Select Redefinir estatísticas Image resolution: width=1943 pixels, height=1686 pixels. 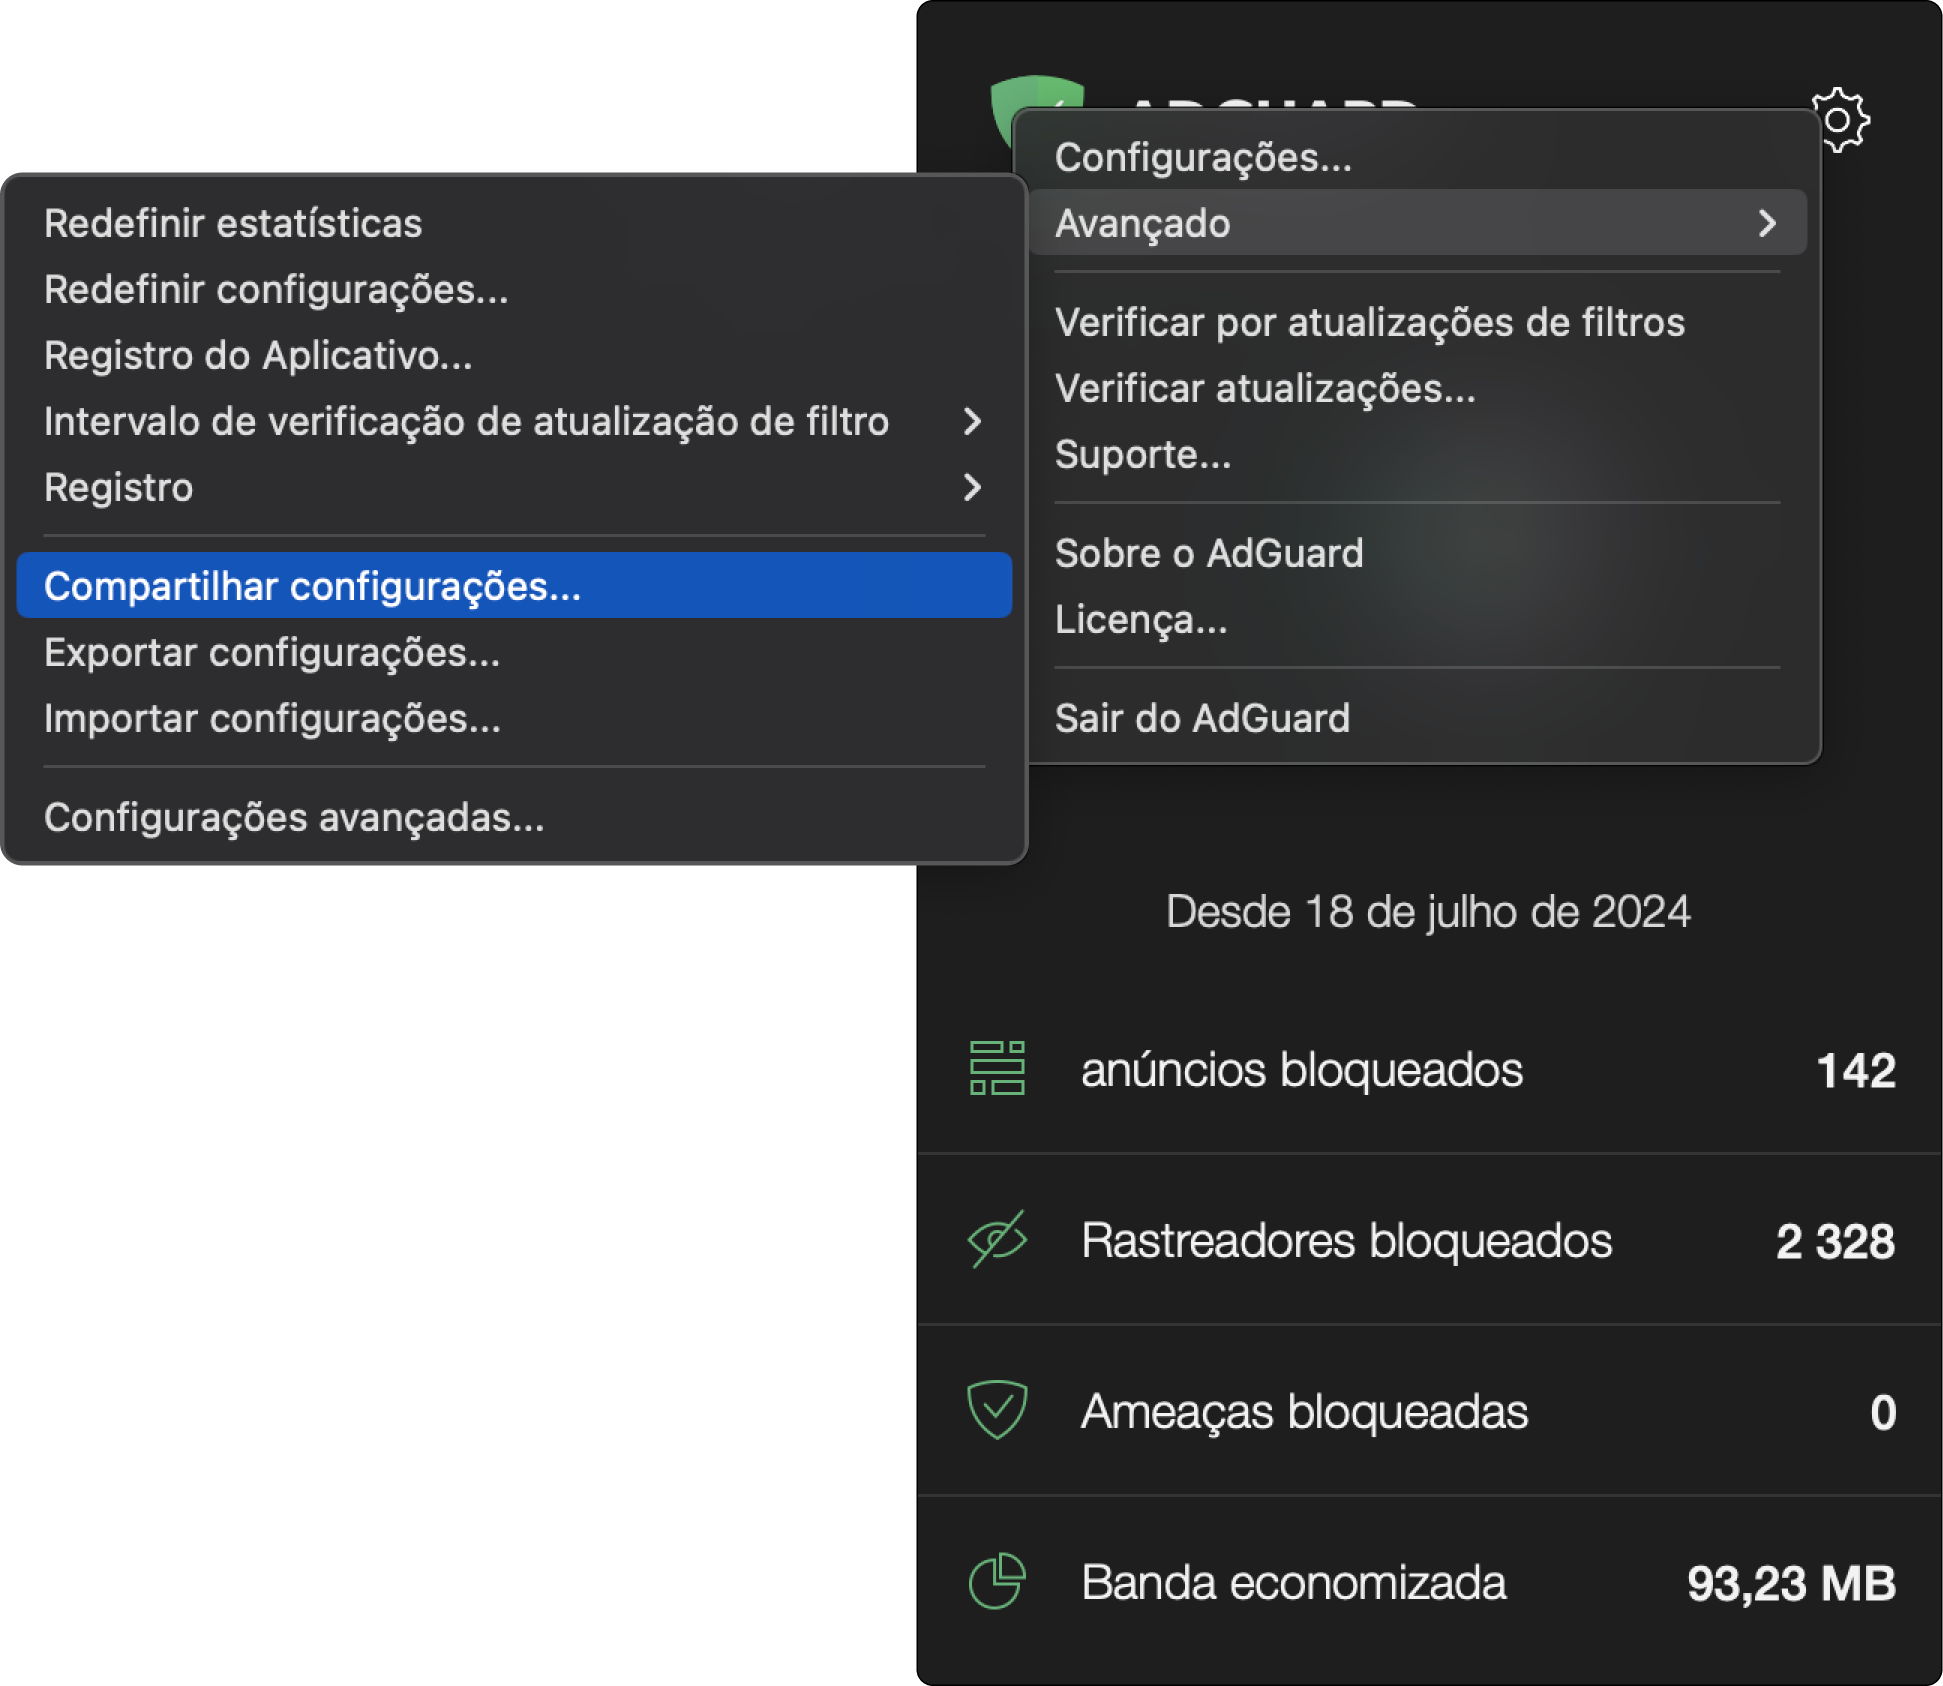(514, 224)
